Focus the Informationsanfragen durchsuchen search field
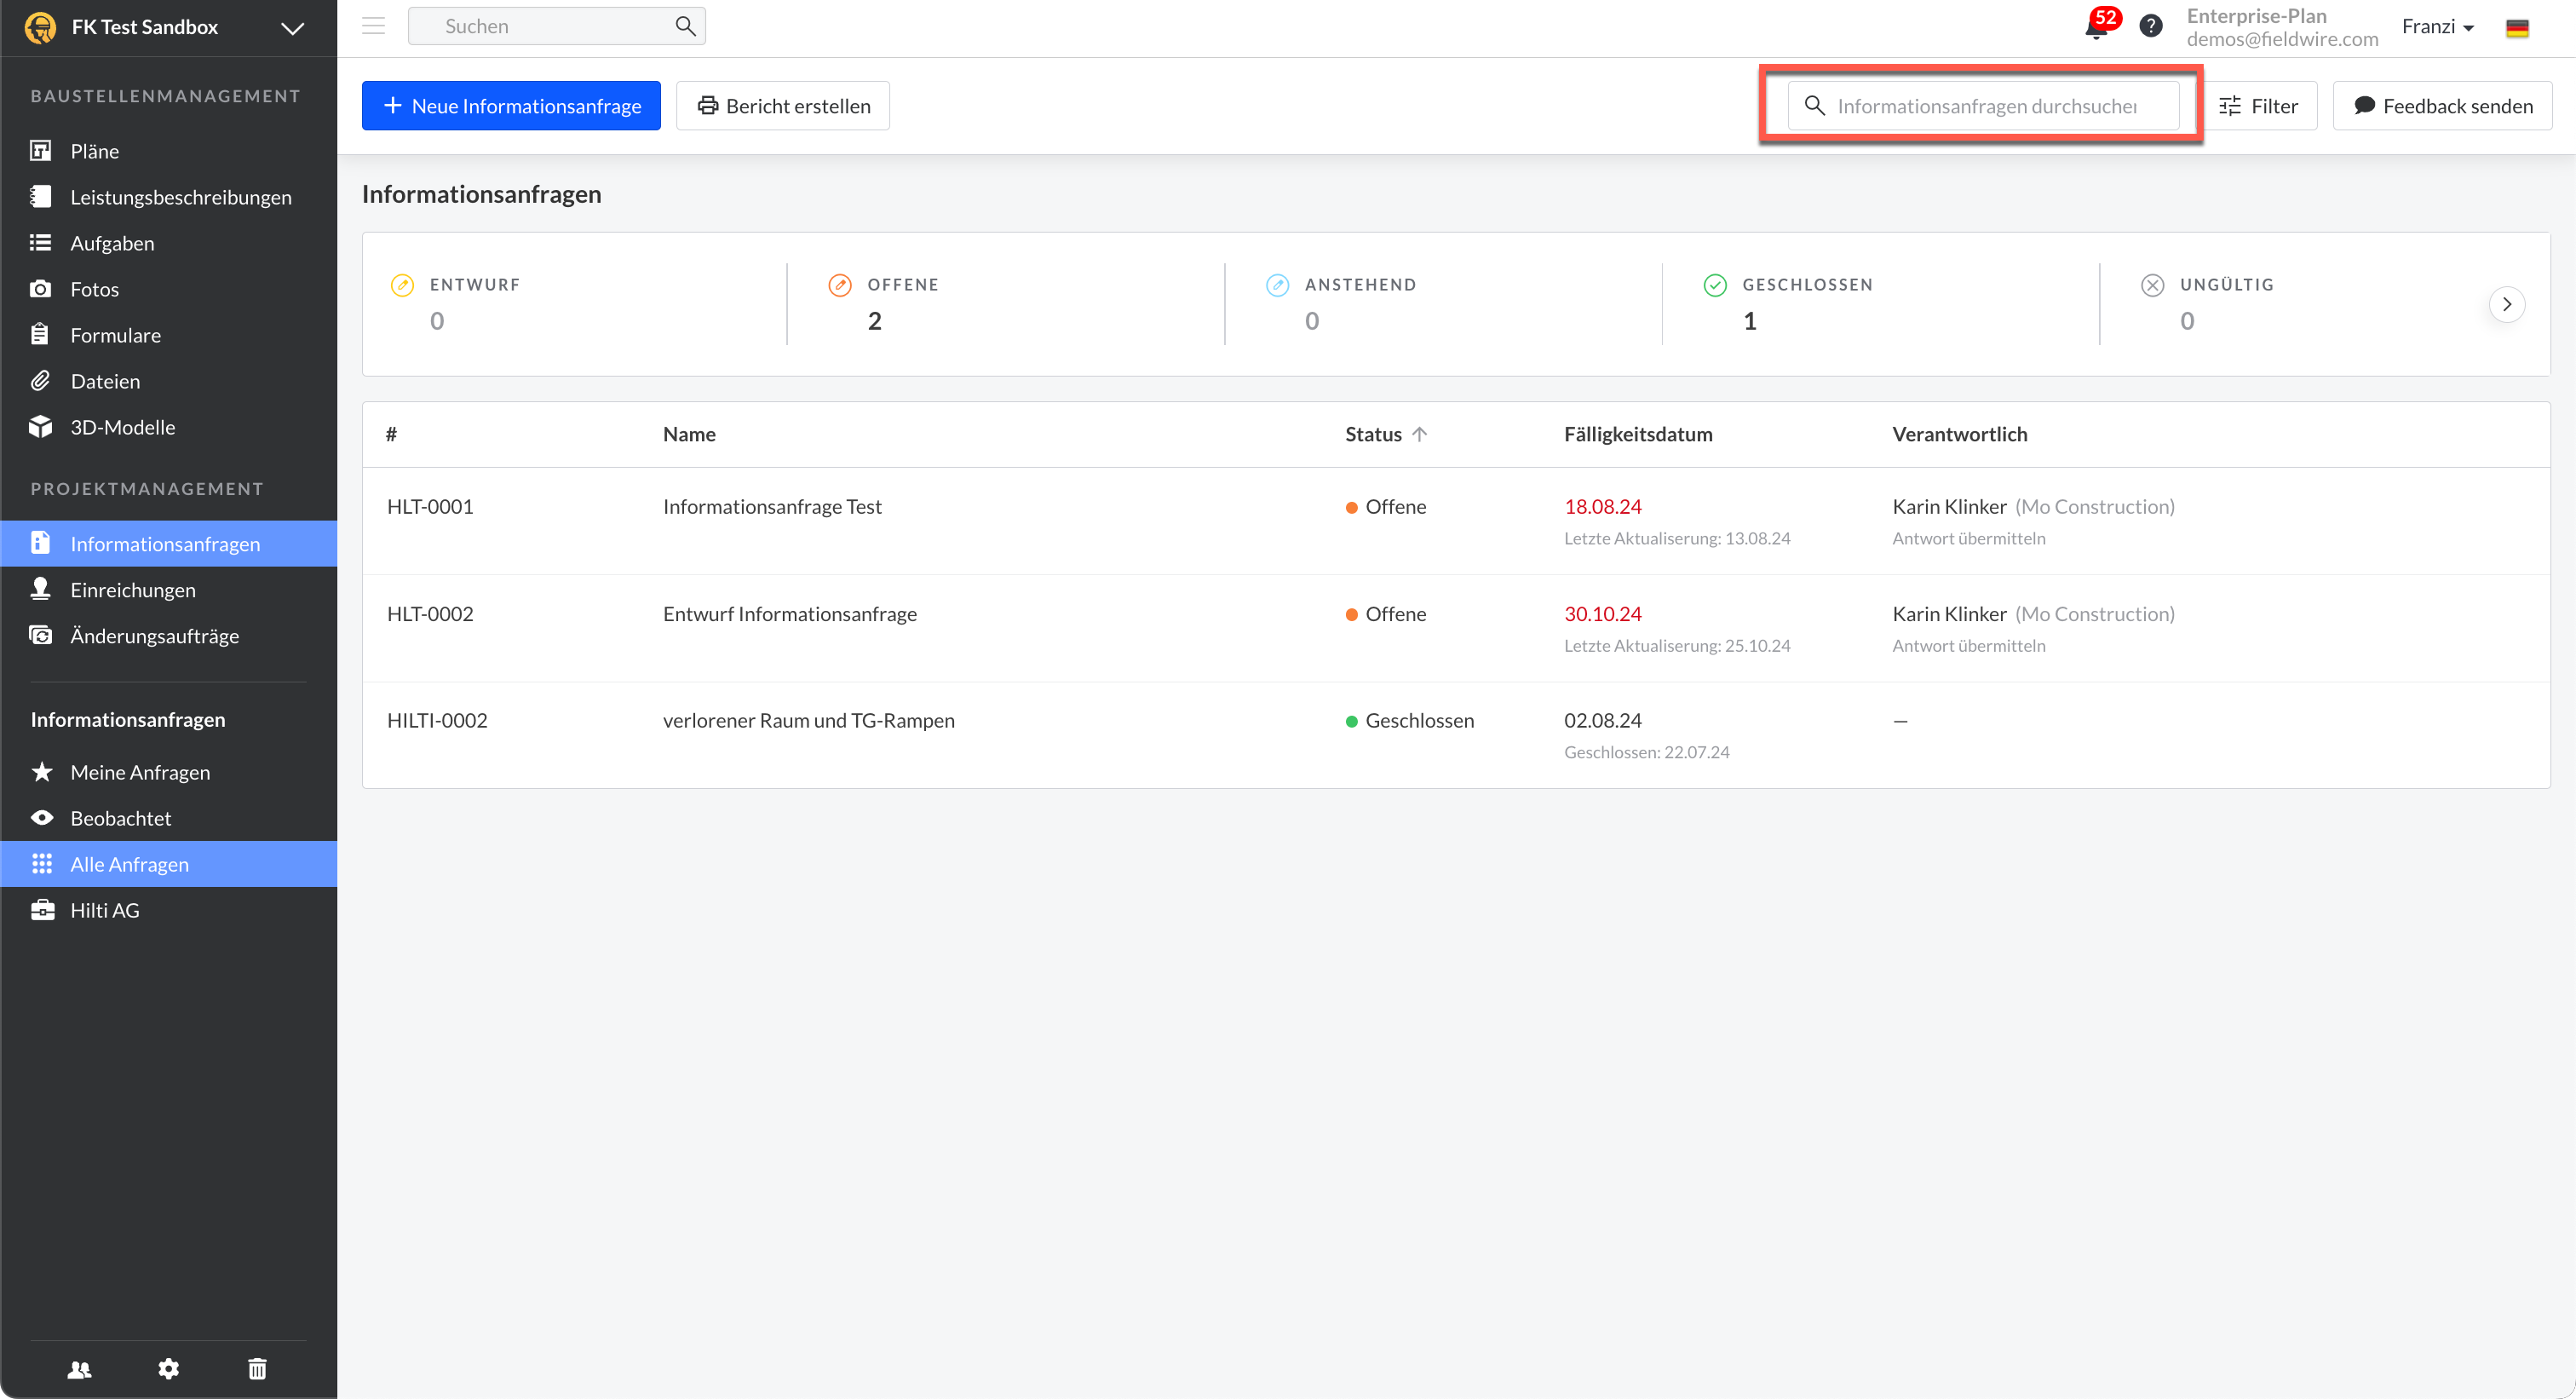Viewport: 2576px width, 1399px height. click(1983, 106)
